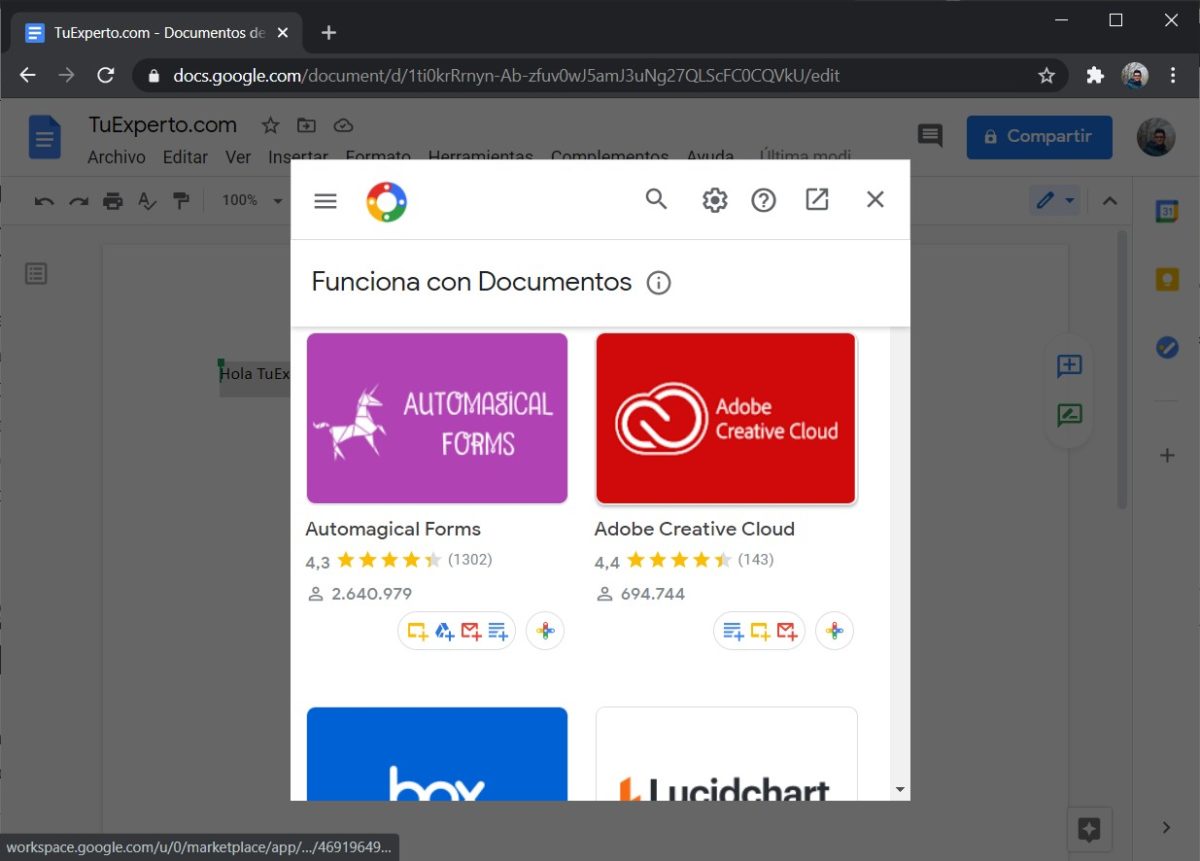Click the Marketplace scrollbar down arrow
The height and width of the screenshot is (861, 1200).
point(900,790)
